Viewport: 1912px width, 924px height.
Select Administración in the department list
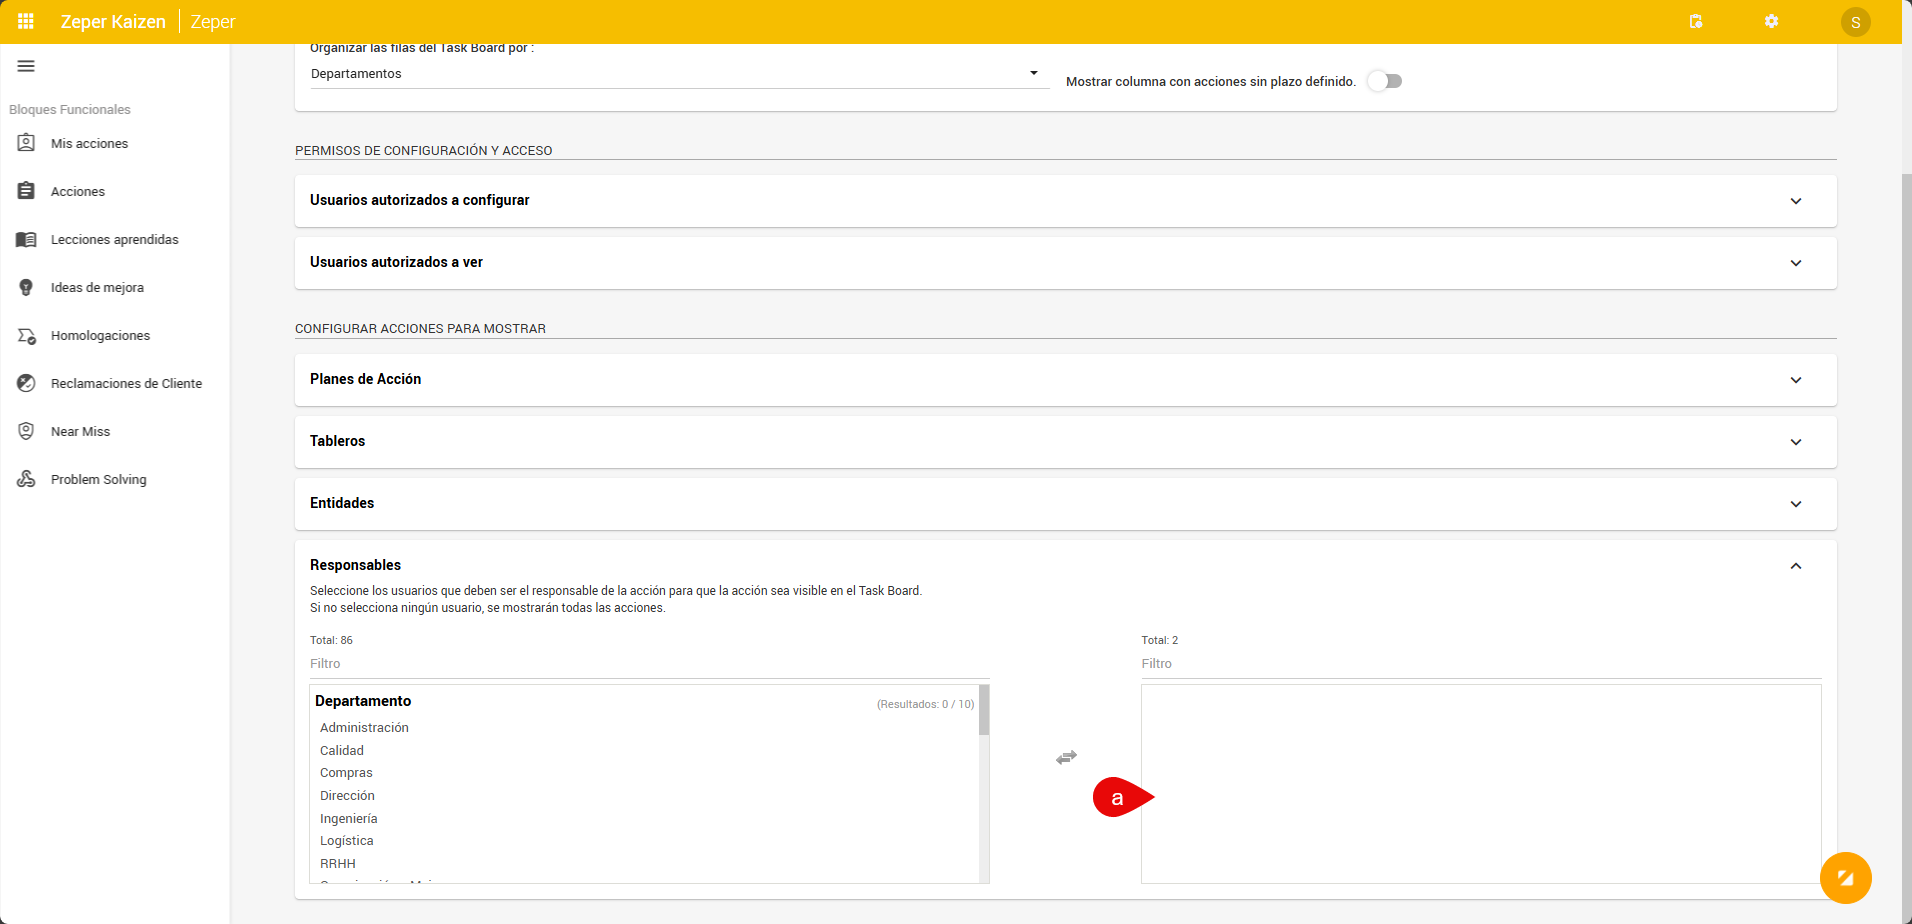coord(364,728)
